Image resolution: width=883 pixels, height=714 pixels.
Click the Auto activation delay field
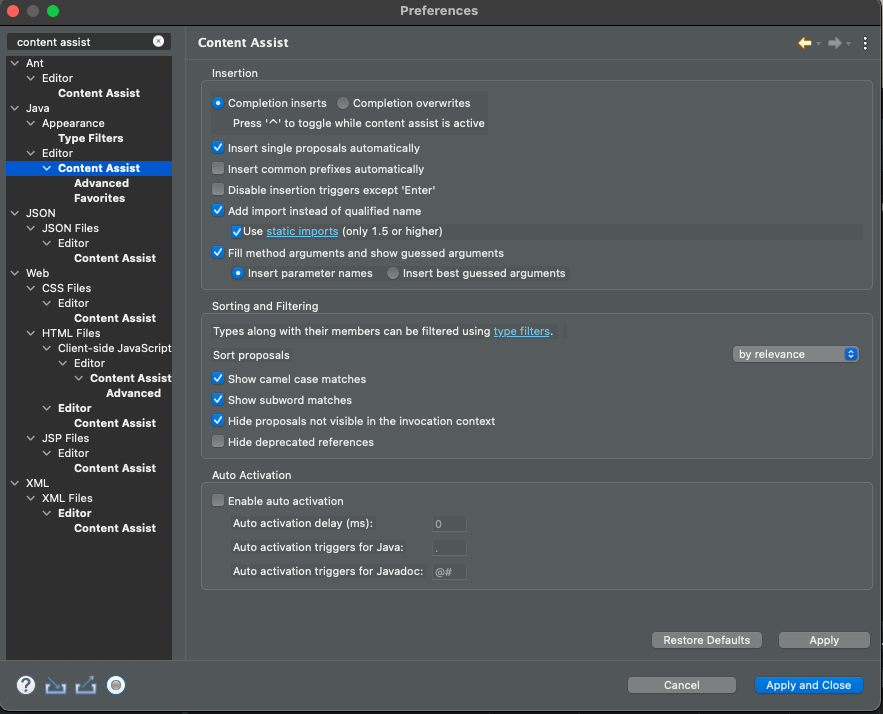449,524
